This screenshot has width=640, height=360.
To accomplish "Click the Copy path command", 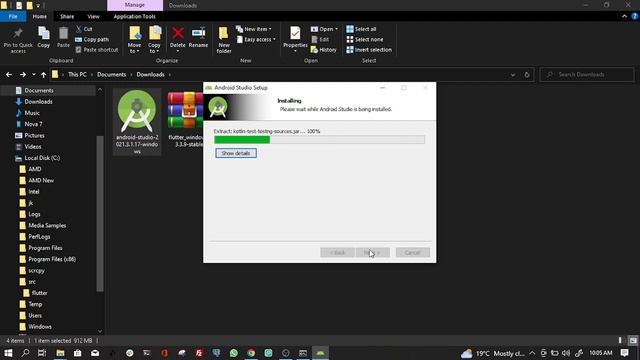I will point(92,40).
